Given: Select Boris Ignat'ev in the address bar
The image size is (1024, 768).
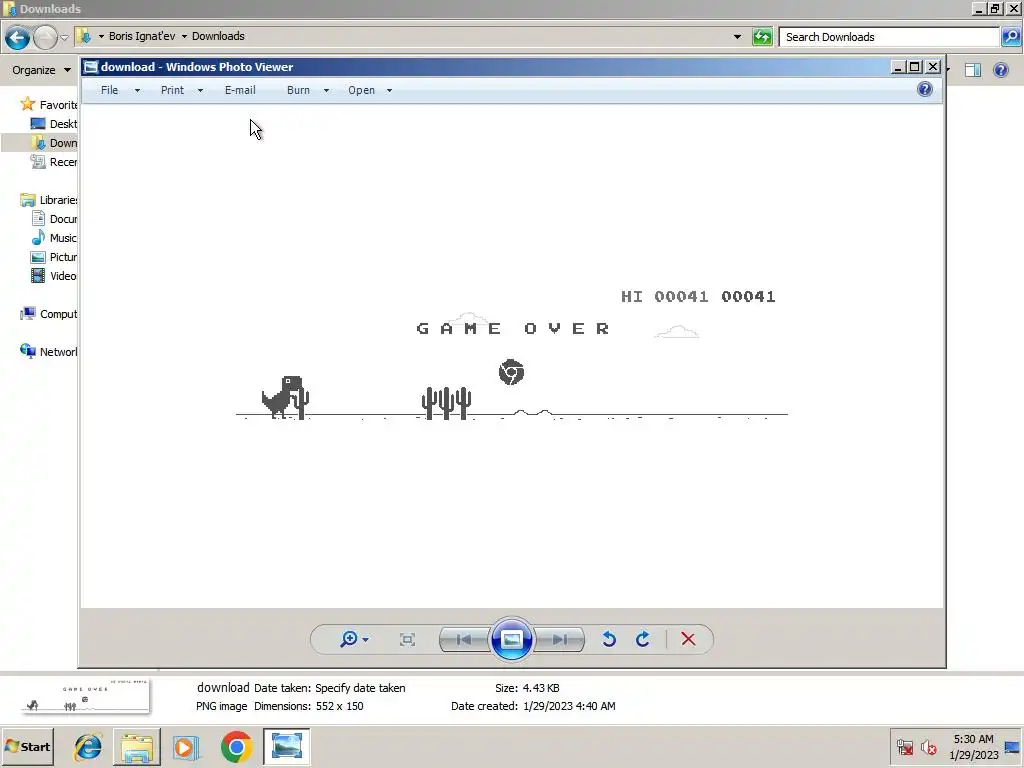Looking at the screenshot, I should pyautogui.click(x=142, y=36).
